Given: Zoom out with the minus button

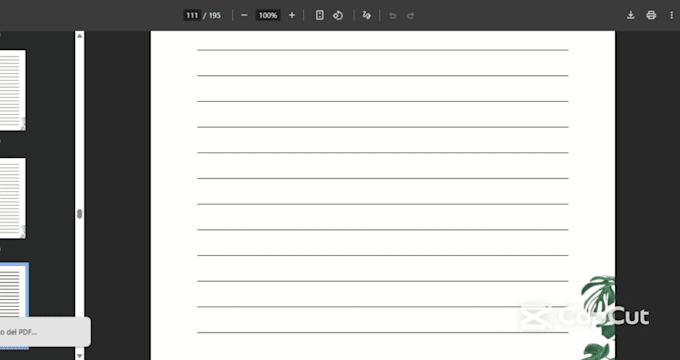Looking at the screenshot, I should 244,15.
